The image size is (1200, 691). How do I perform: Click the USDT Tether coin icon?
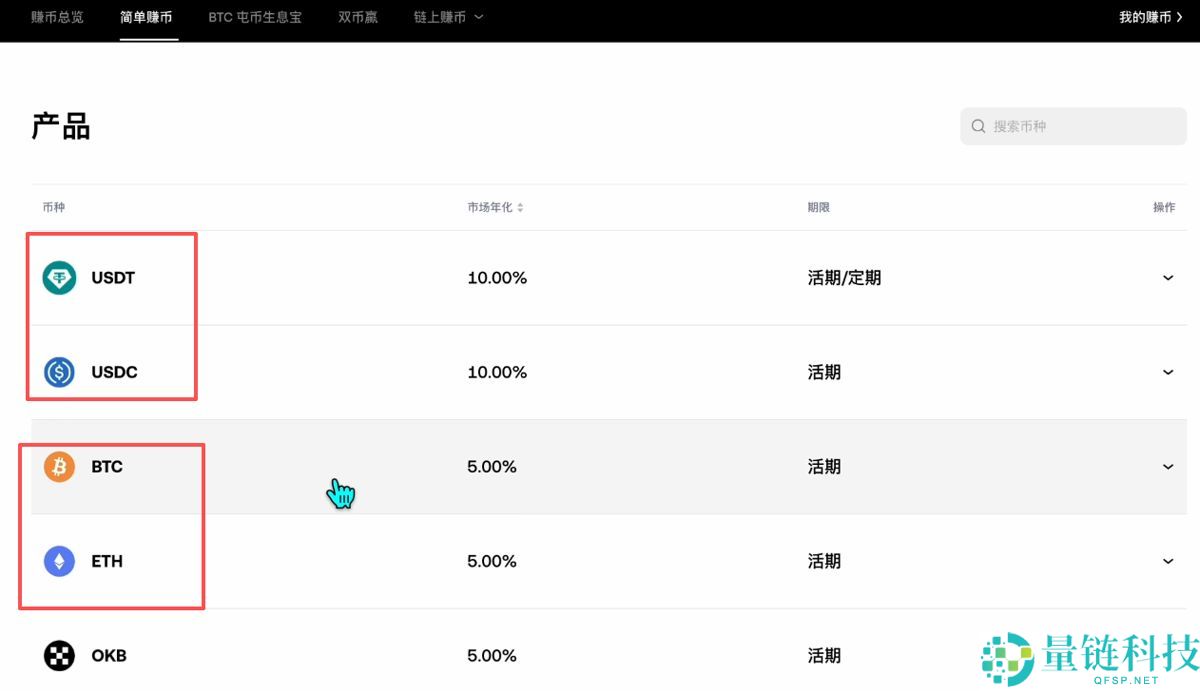tap(58, 277)
